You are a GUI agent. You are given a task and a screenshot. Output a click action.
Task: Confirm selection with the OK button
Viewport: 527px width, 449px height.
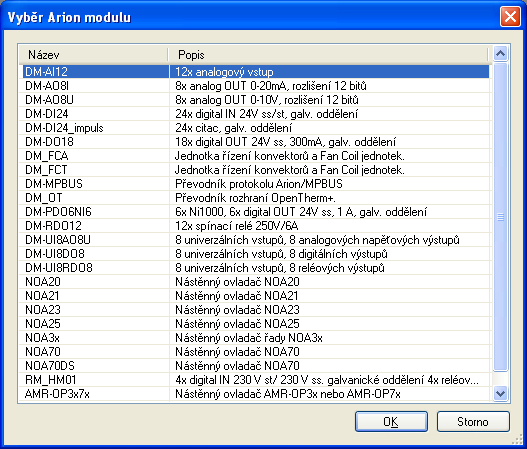pos(391,421)
